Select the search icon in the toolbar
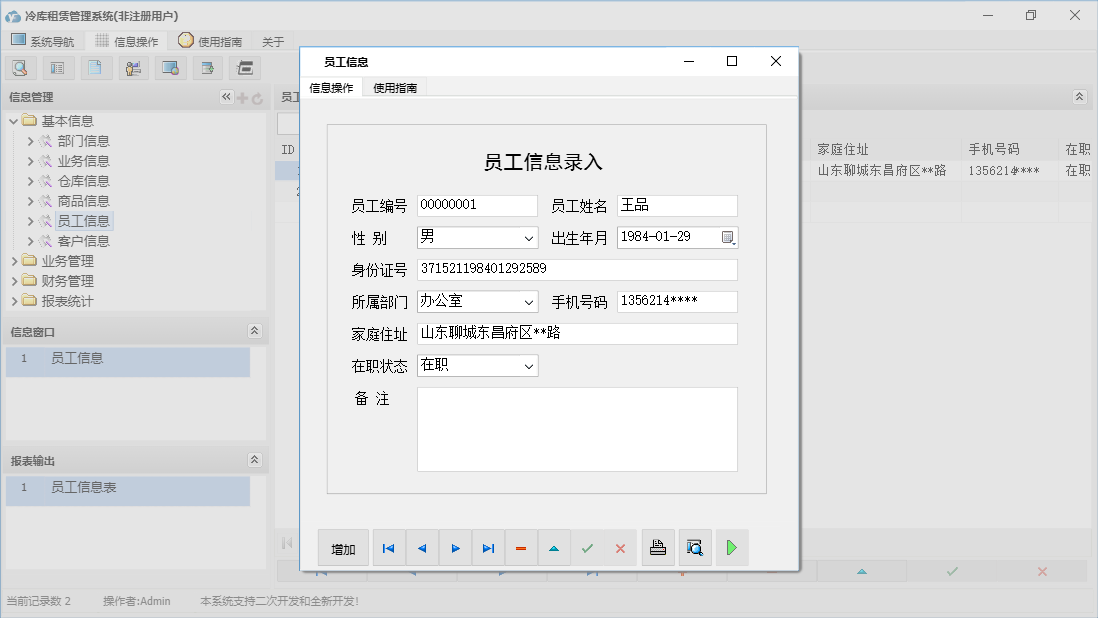 [x=20, y=67]
